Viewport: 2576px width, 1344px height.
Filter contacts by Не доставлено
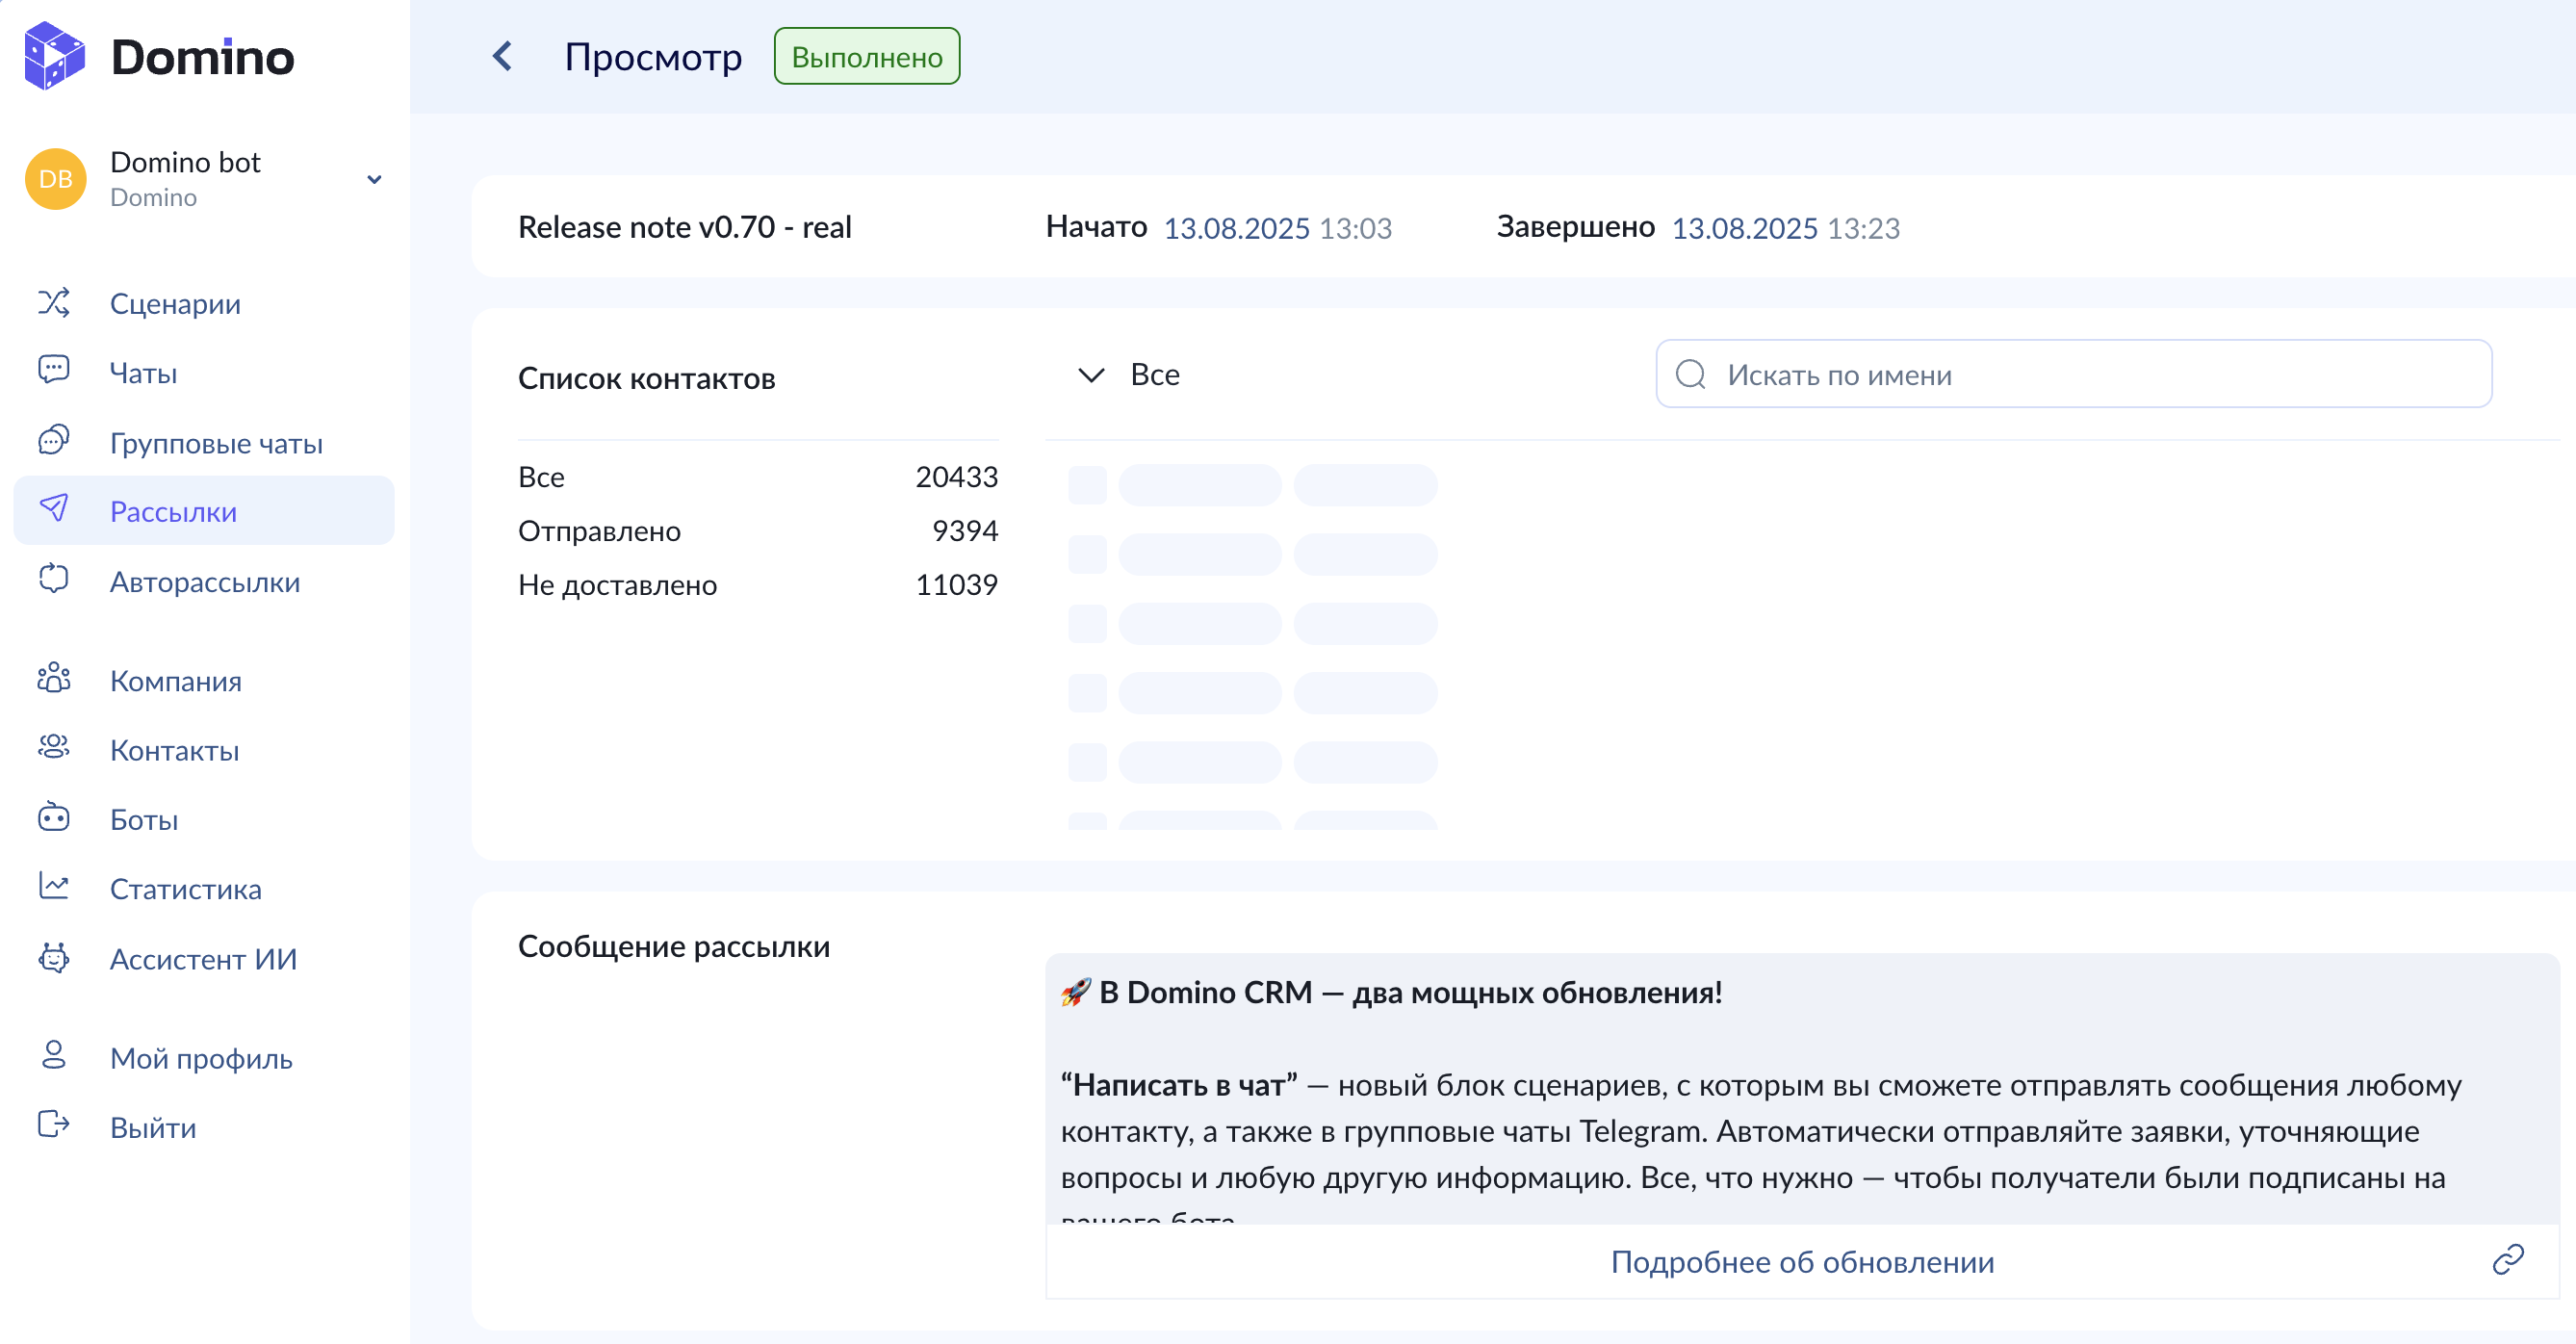pos(617,584)
